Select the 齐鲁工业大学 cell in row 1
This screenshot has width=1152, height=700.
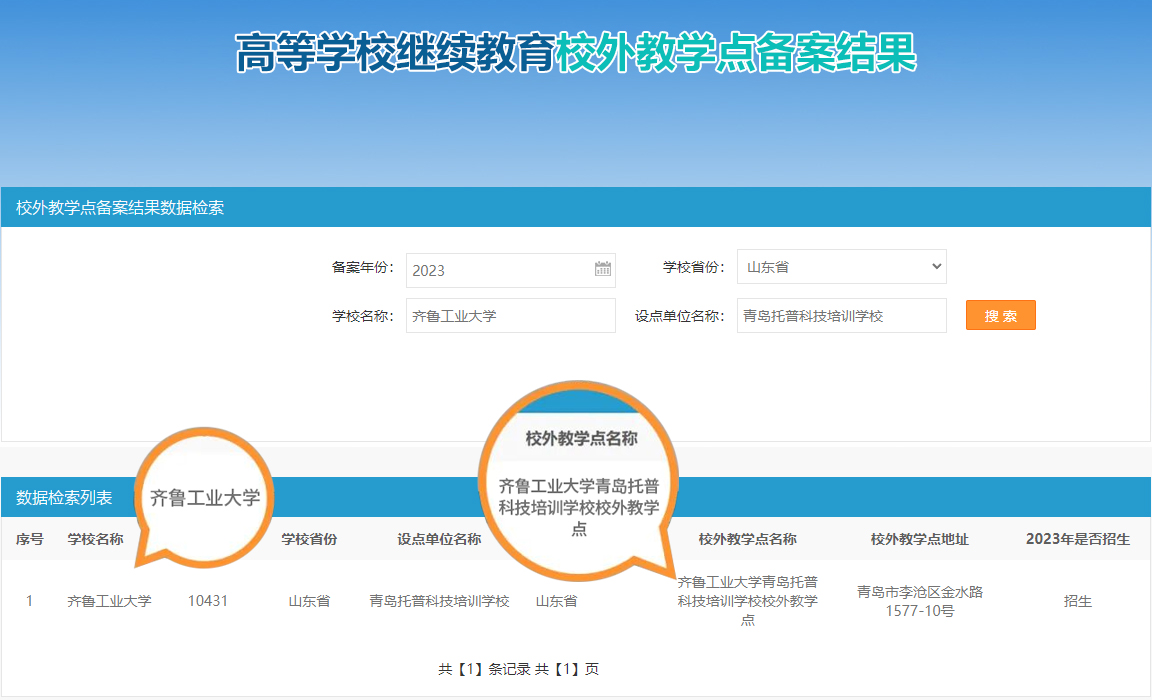pyautogui.click(x=109, y=601)
